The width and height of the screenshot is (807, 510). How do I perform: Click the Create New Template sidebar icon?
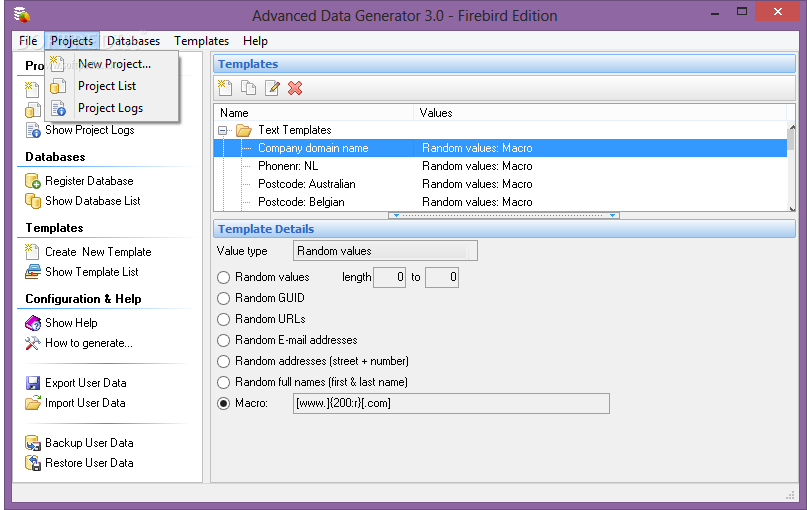tap(32, 252)
